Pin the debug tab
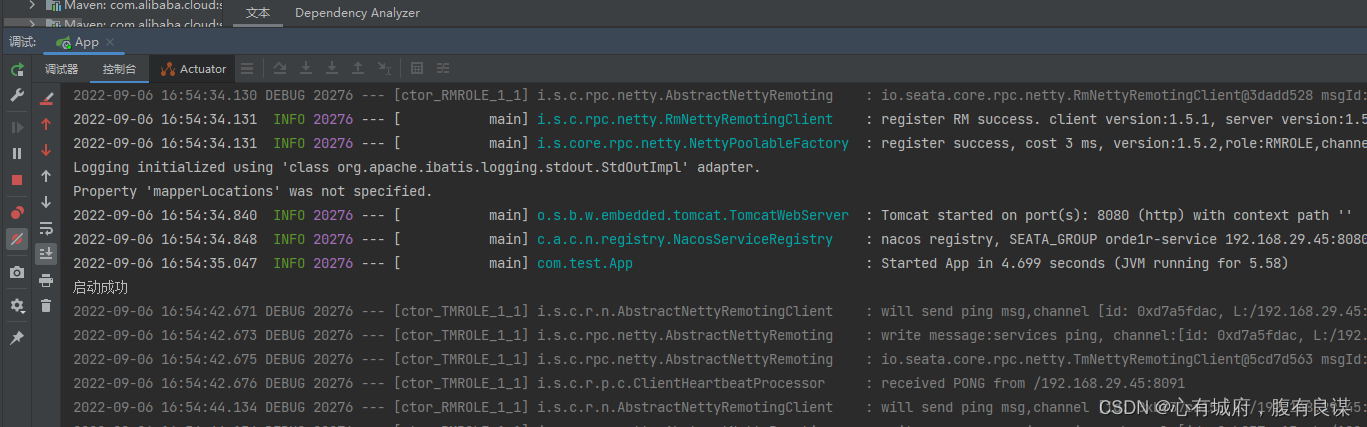The height and width of the screenshot is (427, 1367). (x=17, y=339)
